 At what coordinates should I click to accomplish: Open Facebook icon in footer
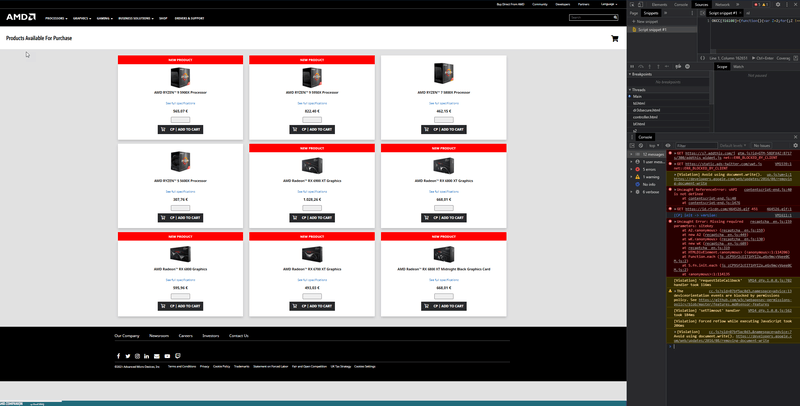tap(118, 356)
